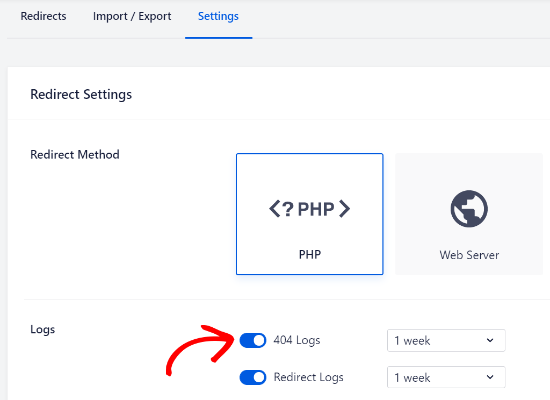This screenshot has width=550, height=400.
Task: Click the Web Server globe icon
Action: (469, 209)
